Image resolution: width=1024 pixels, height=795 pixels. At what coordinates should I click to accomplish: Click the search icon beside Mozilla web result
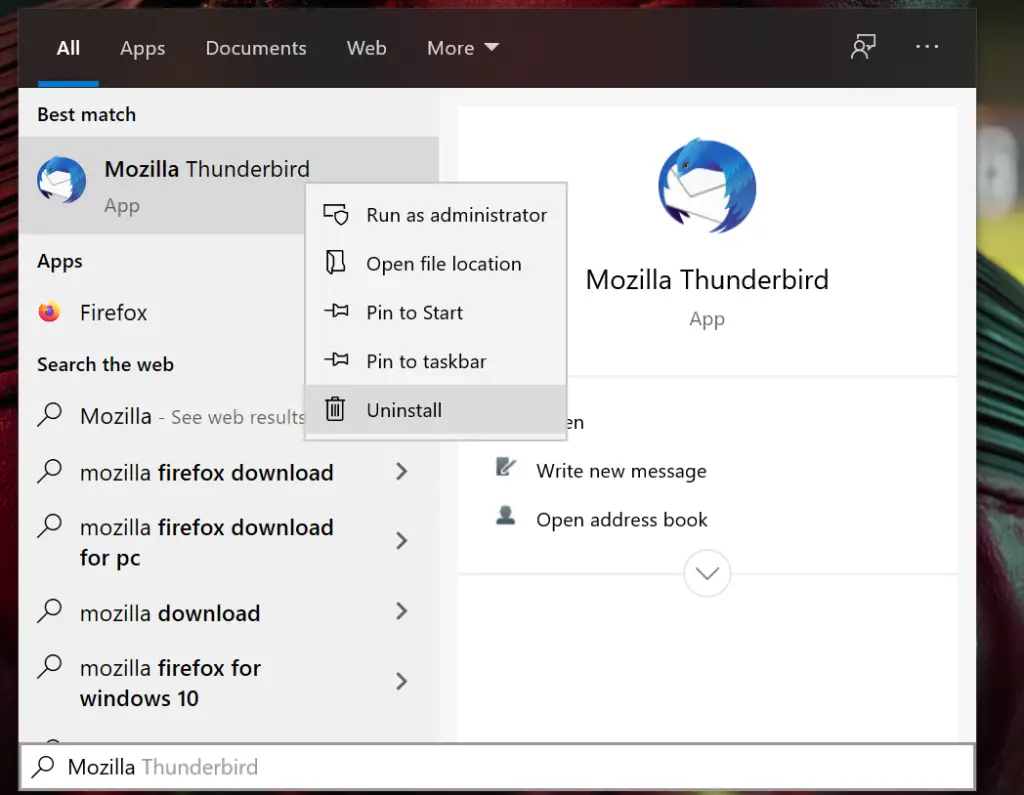point(50,415)
